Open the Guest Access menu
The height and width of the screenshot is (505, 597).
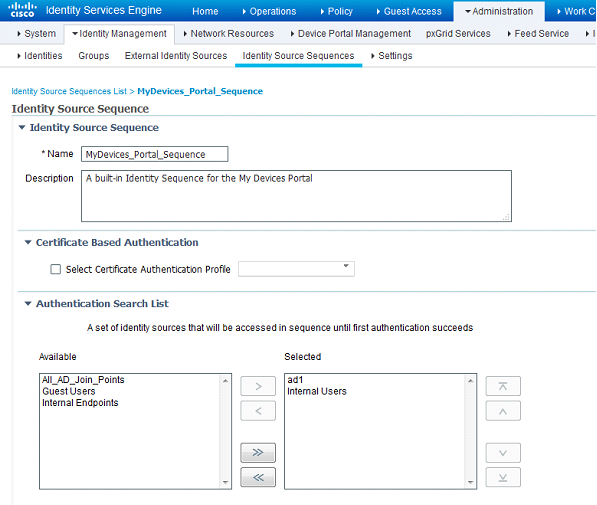point(409,11)
